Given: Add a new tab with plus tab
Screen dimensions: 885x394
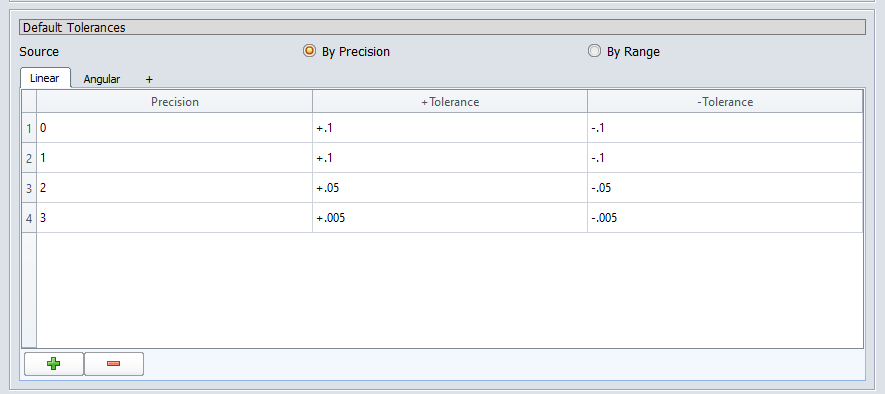Looking at the screenshot, I should click(x=149, y=79).
